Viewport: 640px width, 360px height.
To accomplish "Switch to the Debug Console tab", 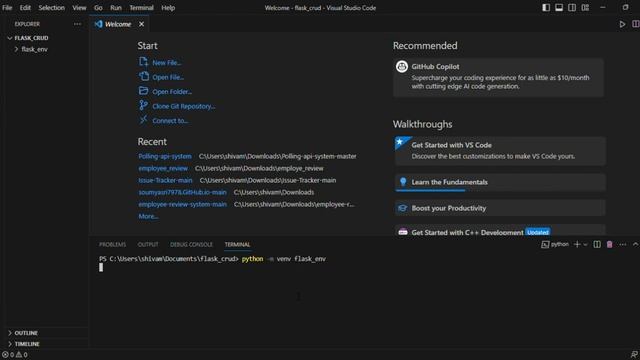I will click(x=191, y=244).
